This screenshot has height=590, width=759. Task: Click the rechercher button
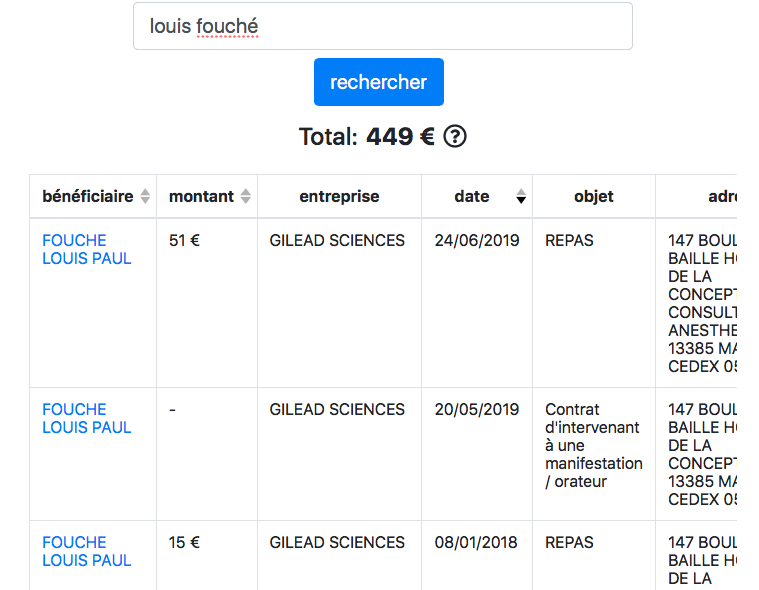pyautogui.click(x=379, y=82)
